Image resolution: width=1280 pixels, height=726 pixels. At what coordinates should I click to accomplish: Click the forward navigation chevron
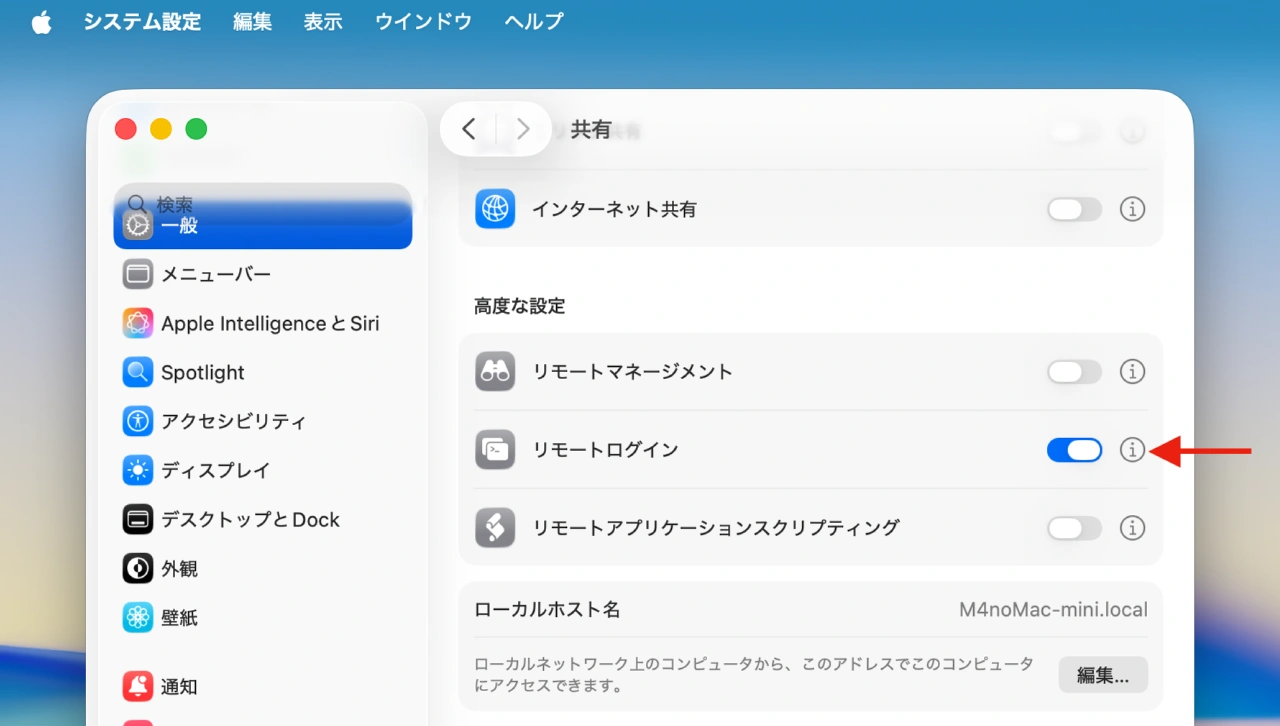tap(523, 129)
